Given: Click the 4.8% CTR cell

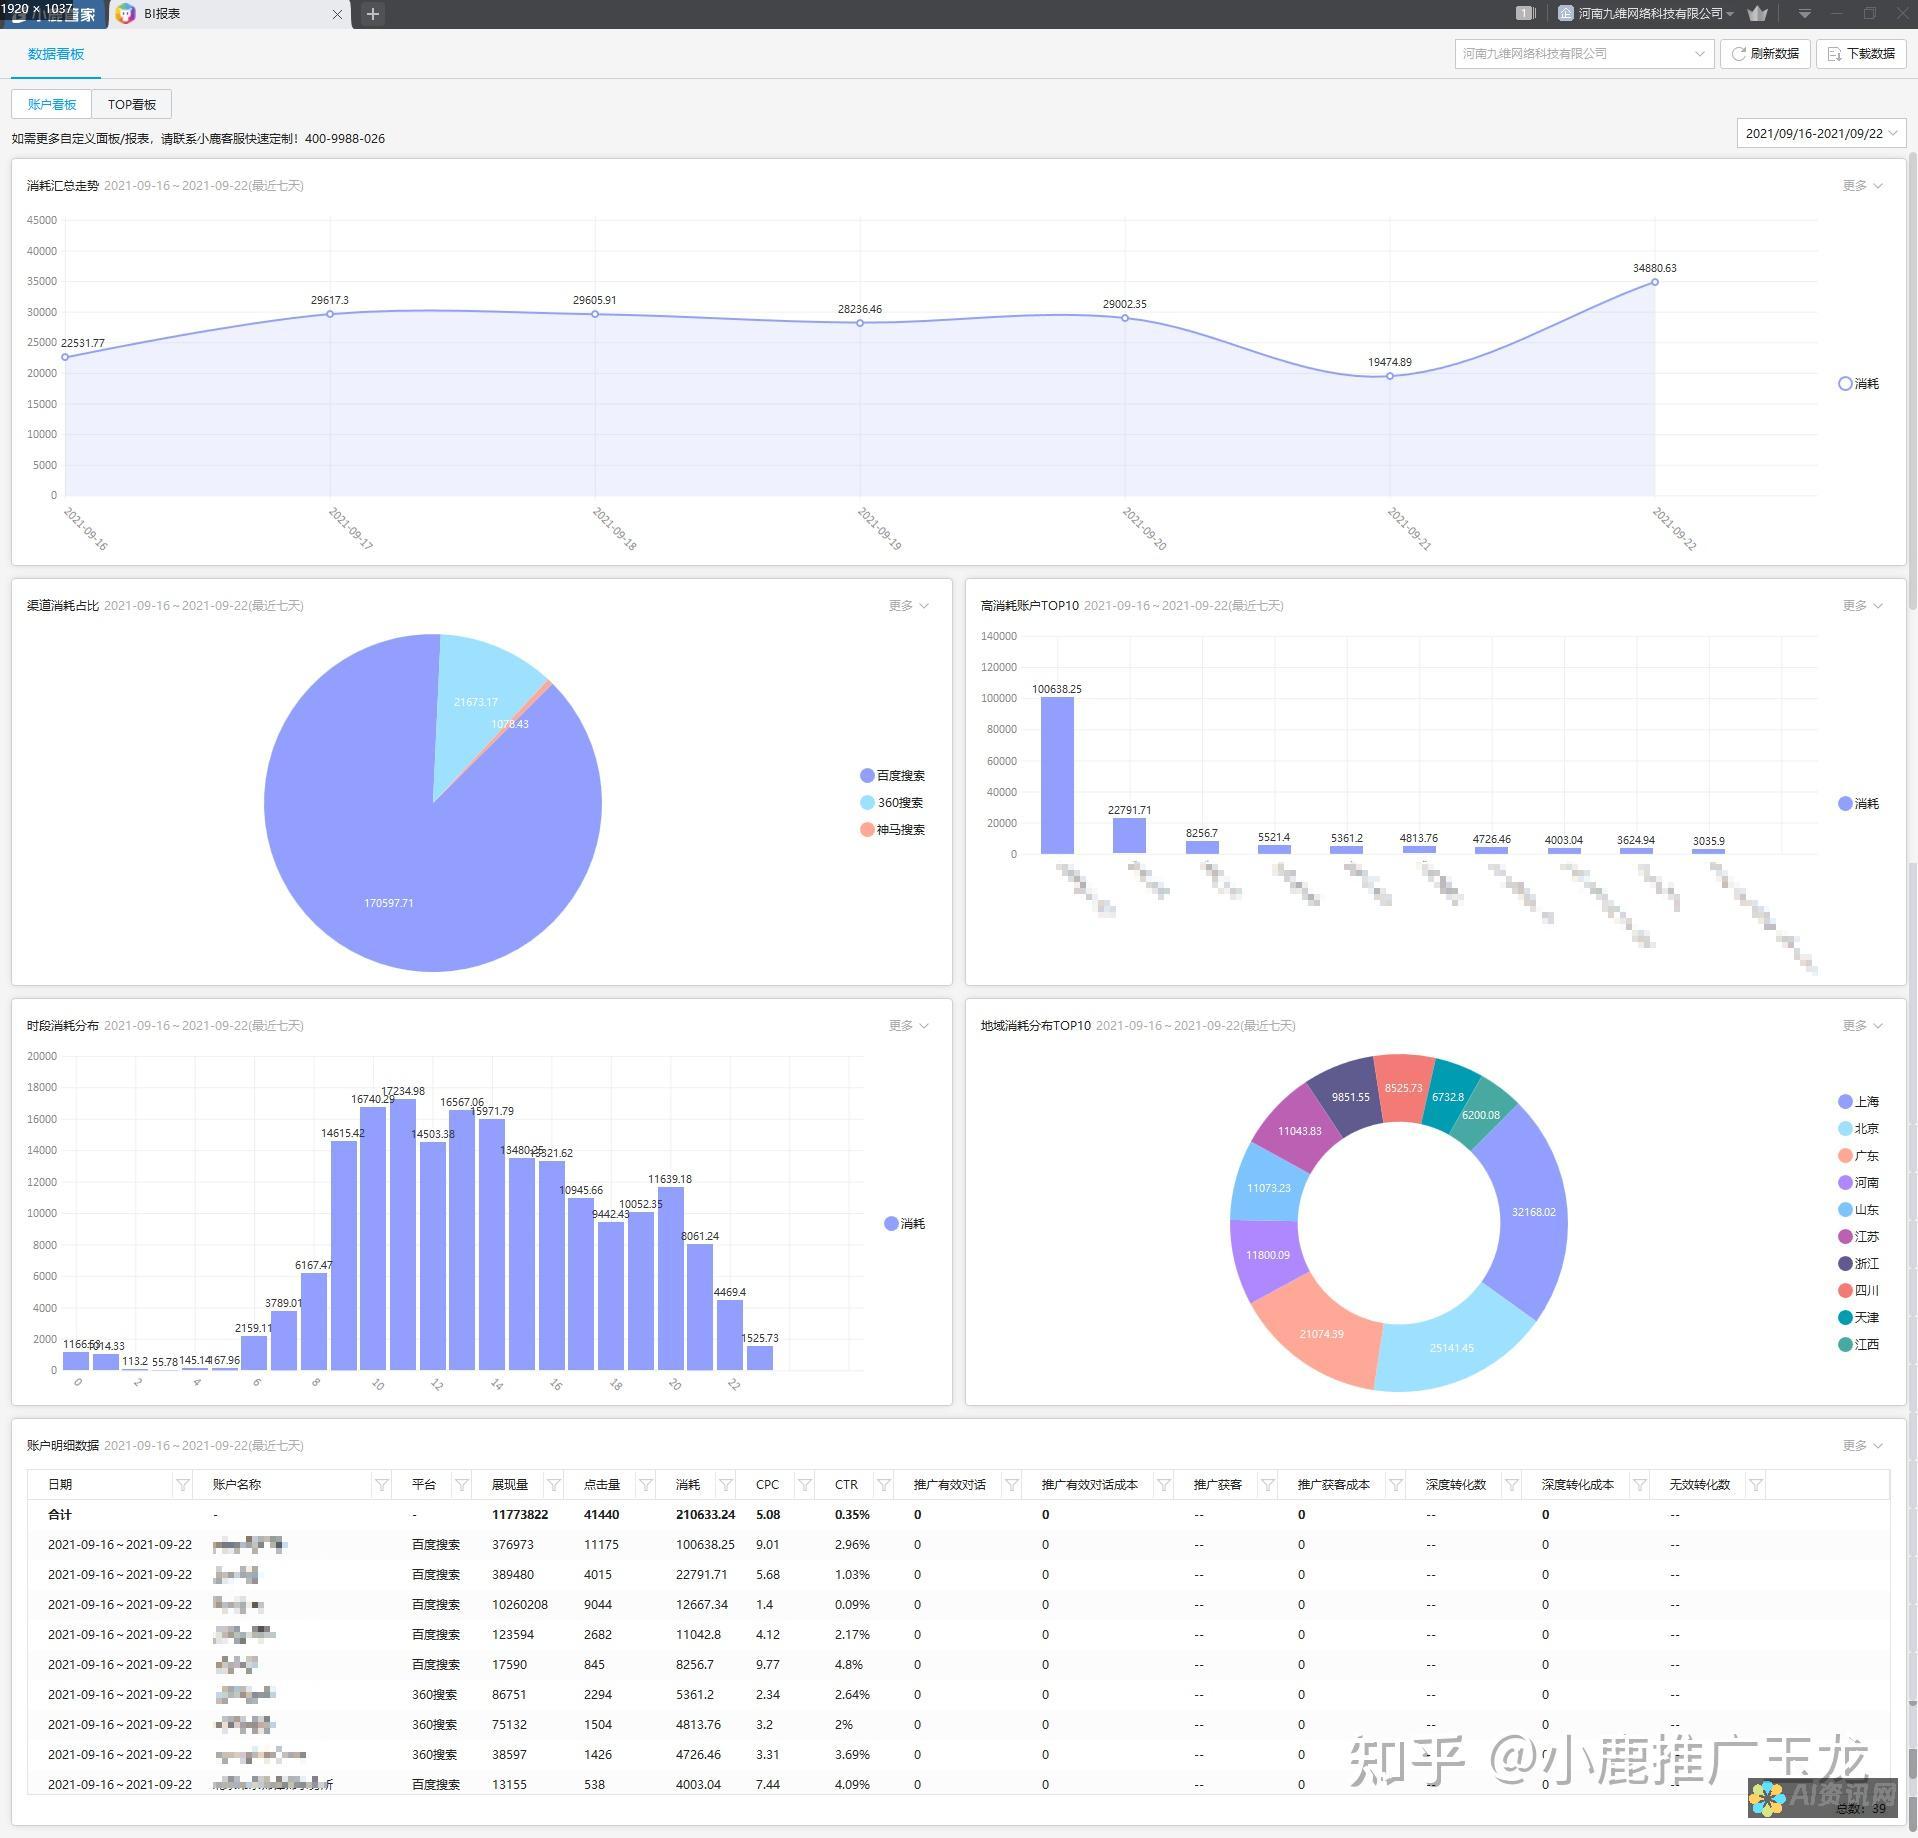Looking at the screenshot, I should 849,1665.
